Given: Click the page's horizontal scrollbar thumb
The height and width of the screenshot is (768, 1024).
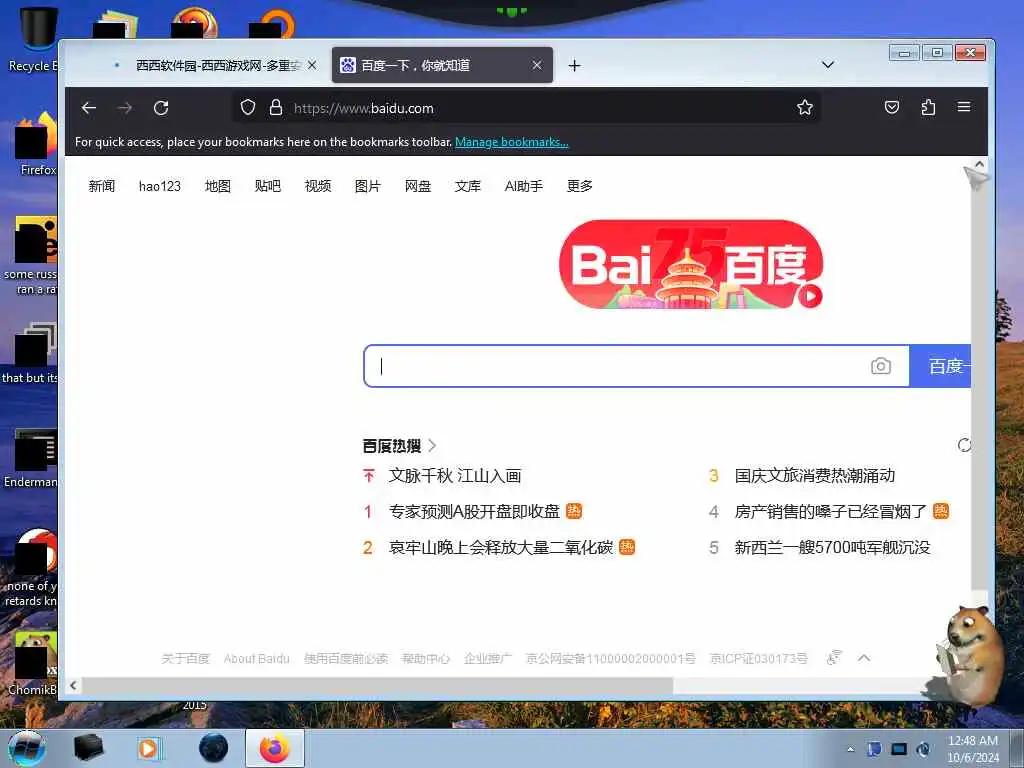Looking at the screenshot, I should click(377, 685).
